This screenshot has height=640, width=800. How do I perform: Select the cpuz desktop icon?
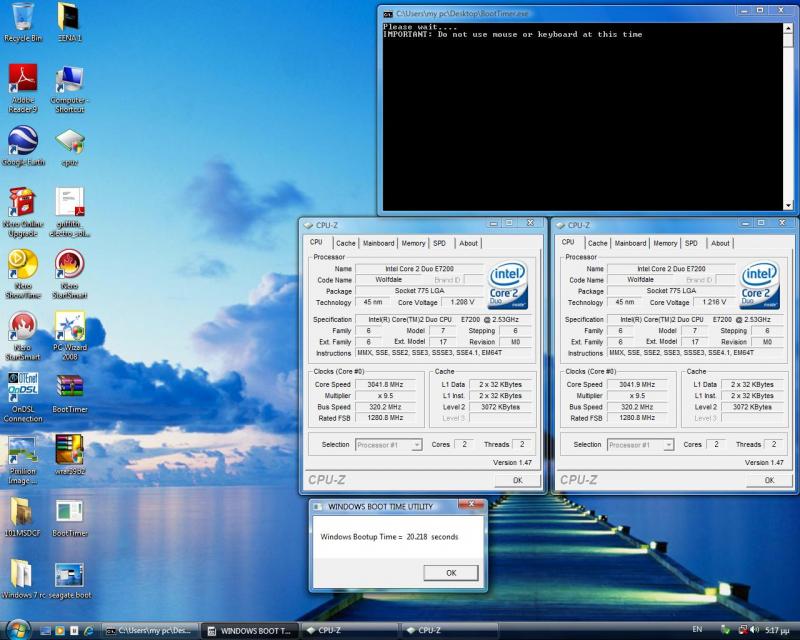69,147
